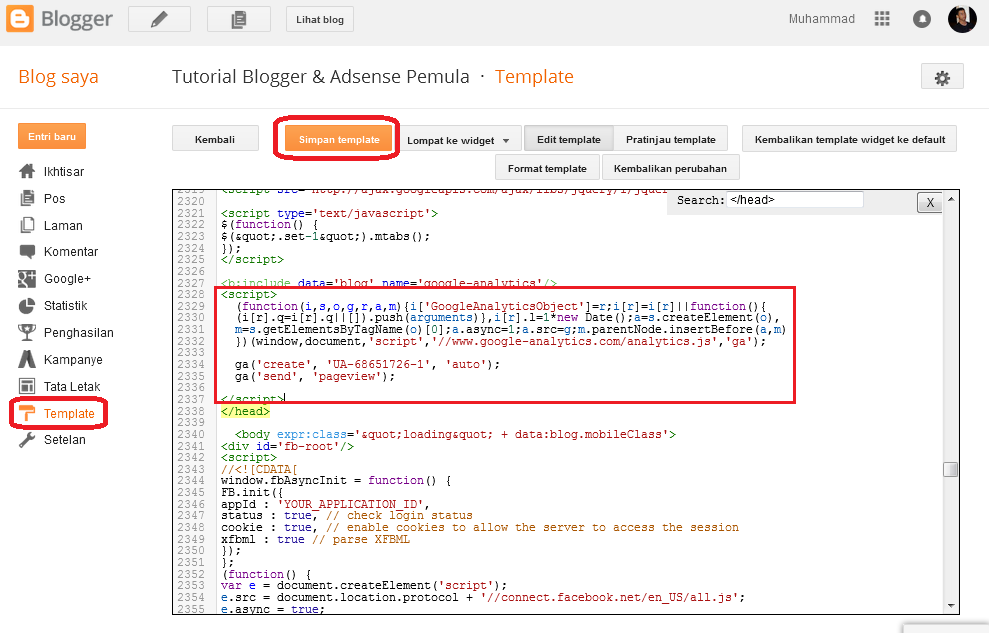The height and width of the screenshot is (633, 989).
Task: Click Tutorial Blogger & Adsense Pemula title
Action: (x=320, y=77)
